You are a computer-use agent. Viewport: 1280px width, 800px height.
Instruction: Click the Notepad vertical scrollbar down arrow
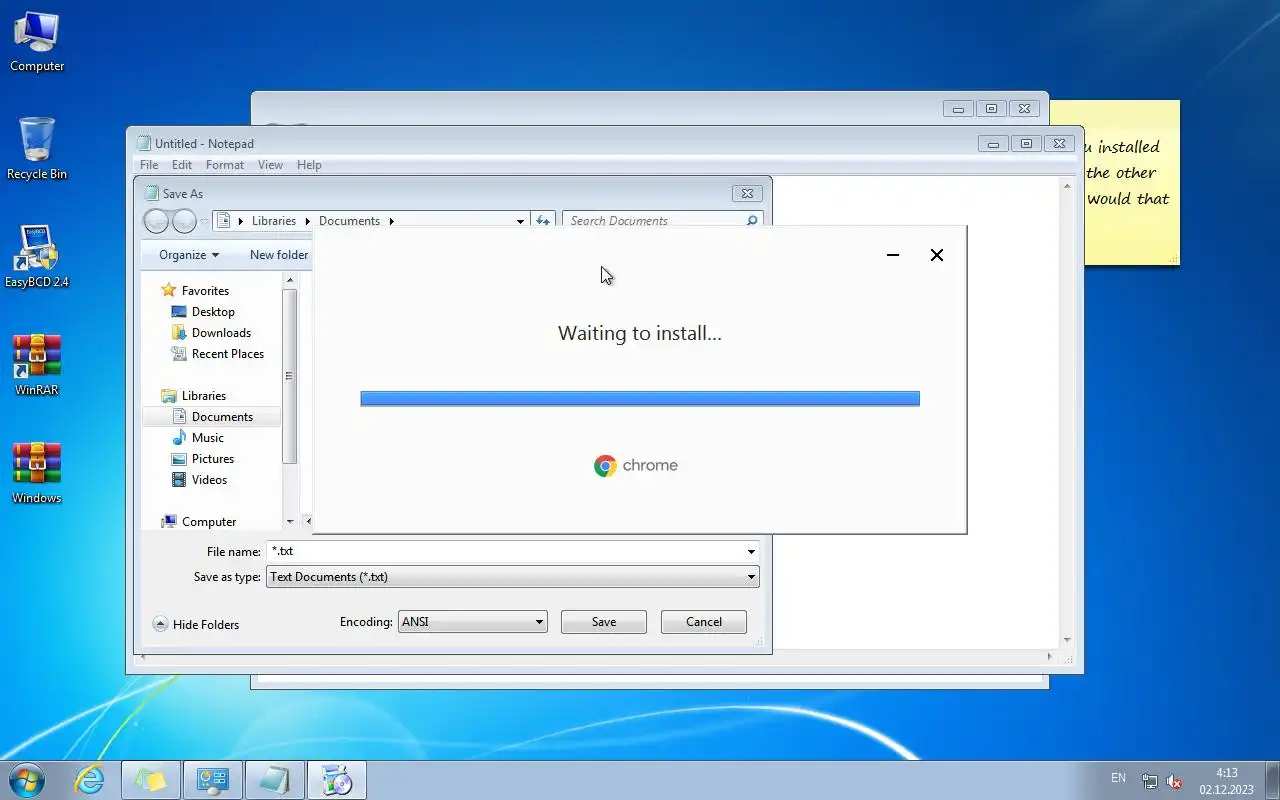(x=1067, y=640)
